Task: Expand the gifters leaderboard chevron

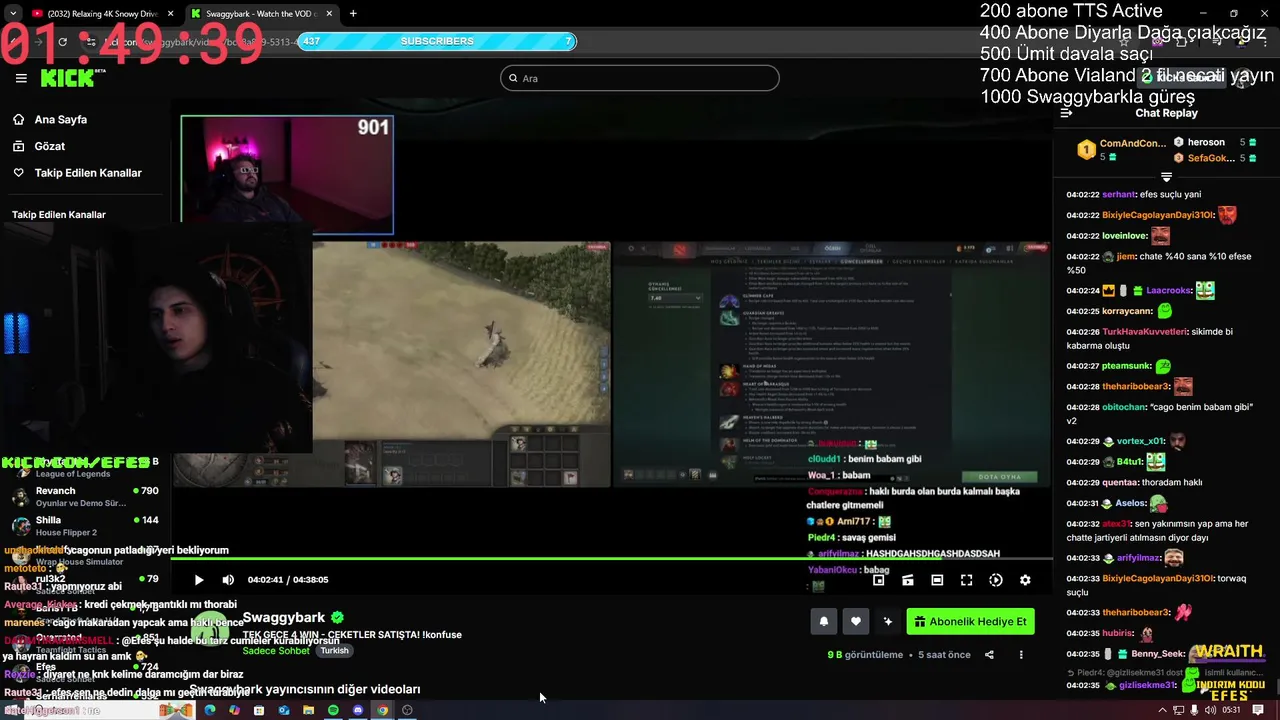Action: point(1166,176)
